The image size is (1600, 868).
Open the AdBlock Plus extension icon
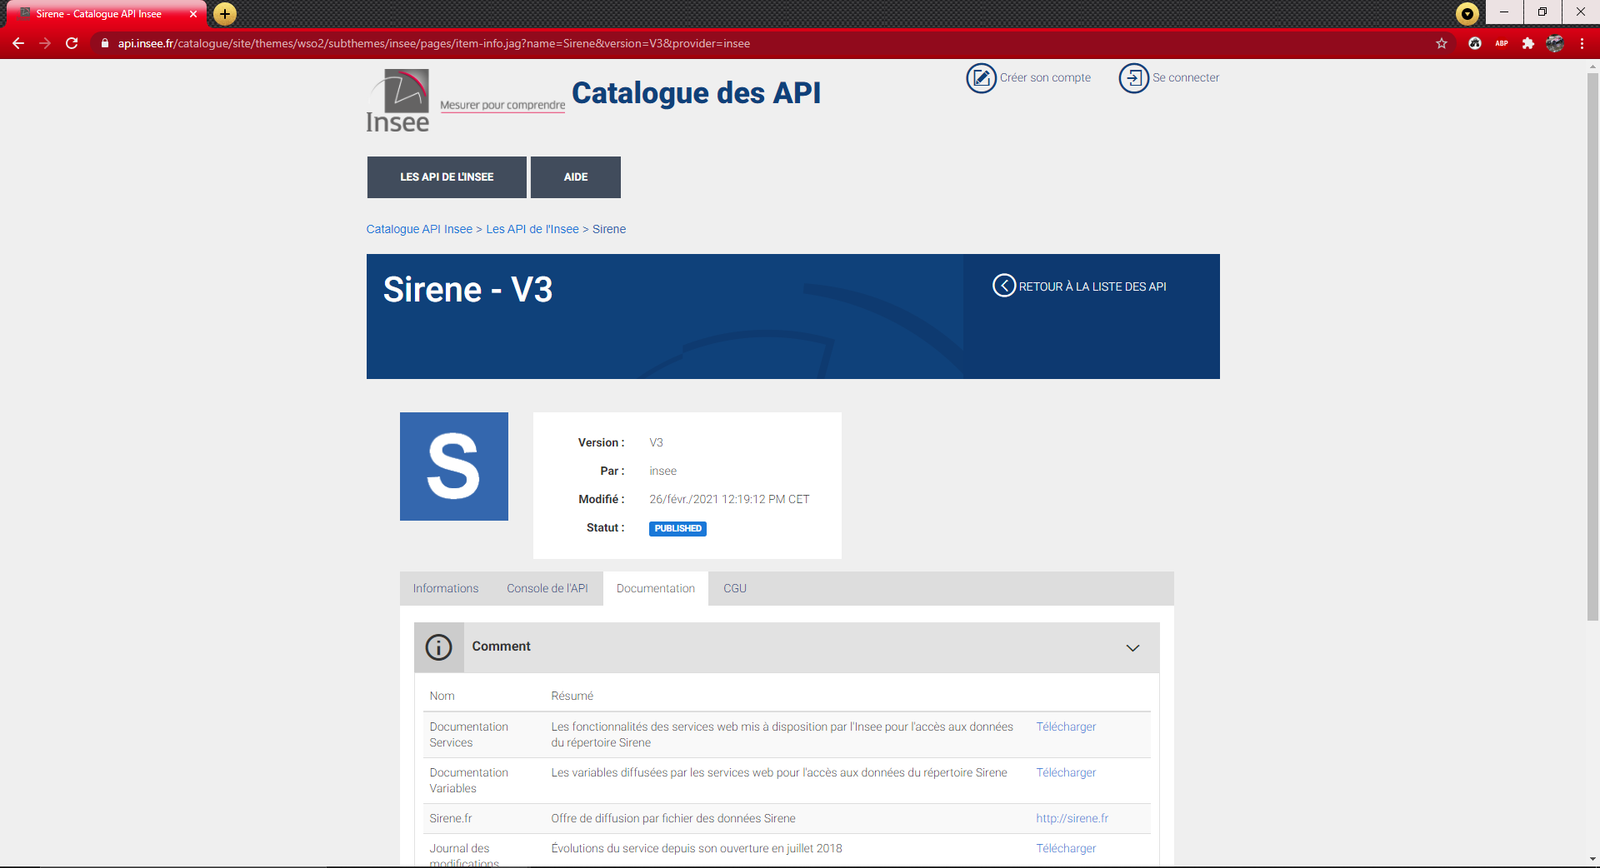[1501, 43]
